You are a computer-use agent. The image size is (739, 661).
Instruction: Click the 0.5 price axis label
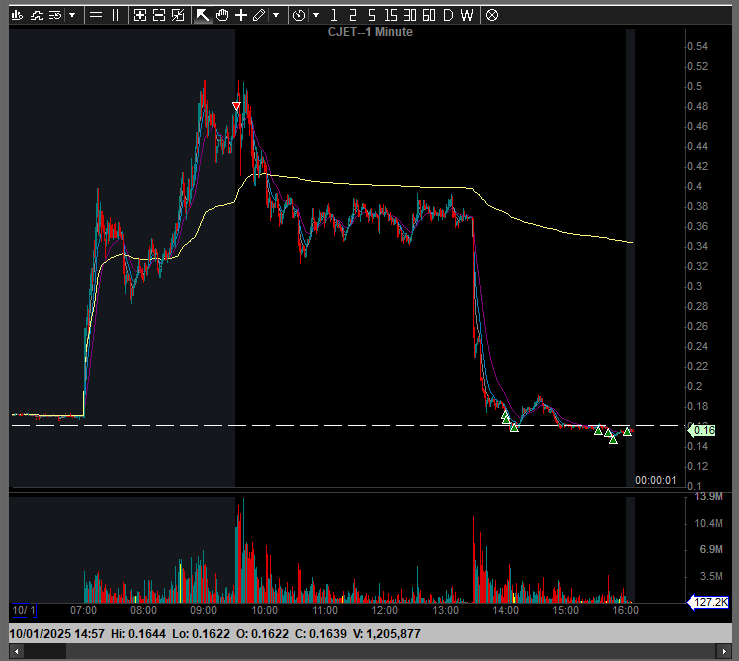pos(695,86)
